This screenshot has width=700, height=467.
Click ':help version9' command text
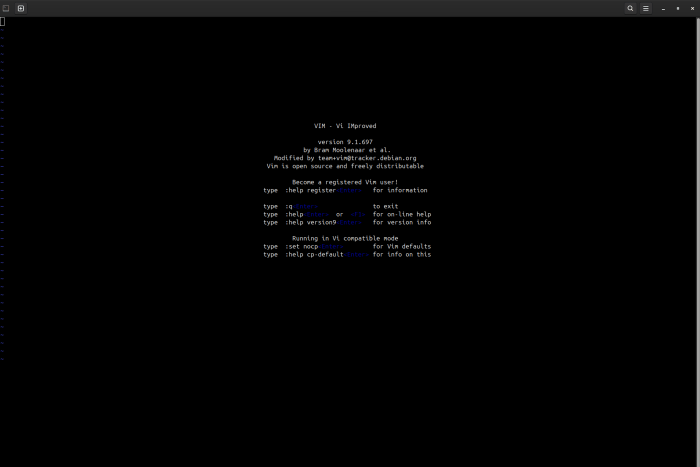pyautogui.click(x=310, y=222)
